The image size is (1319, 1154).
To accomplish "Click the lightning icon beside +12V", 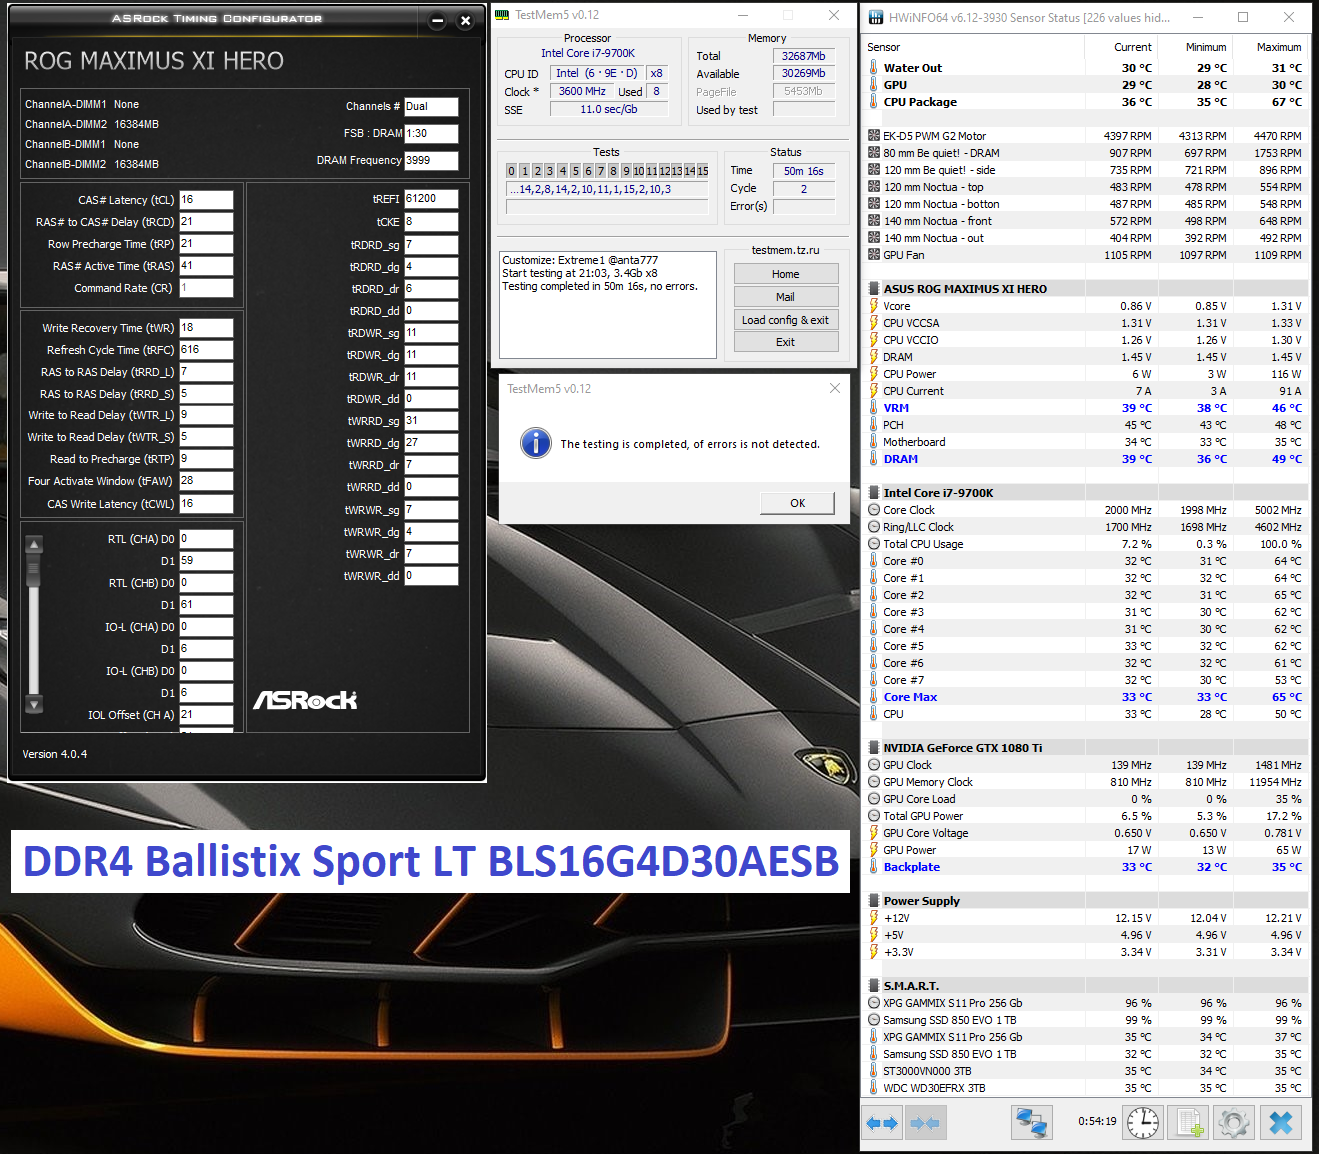I will [x=874, y=918].
